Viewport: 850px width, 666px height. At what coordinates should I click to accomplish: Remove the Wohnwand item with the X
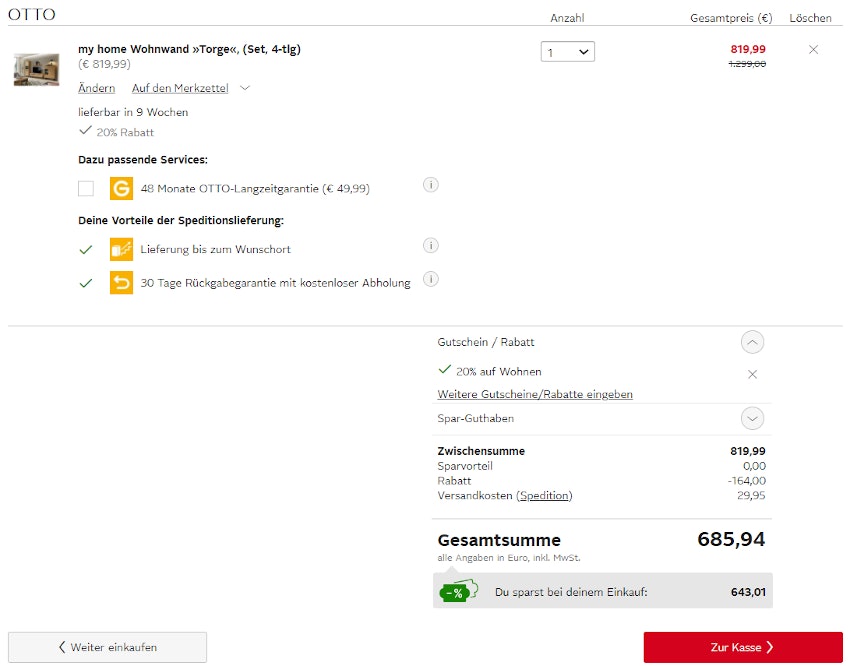(x=813, y=50)
